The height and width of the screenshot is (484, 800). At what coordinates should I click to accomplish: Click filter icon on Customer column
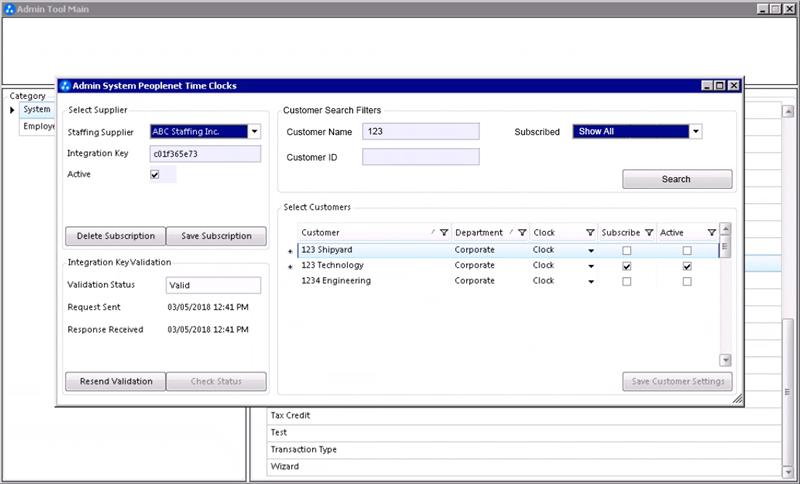(444, 233)
